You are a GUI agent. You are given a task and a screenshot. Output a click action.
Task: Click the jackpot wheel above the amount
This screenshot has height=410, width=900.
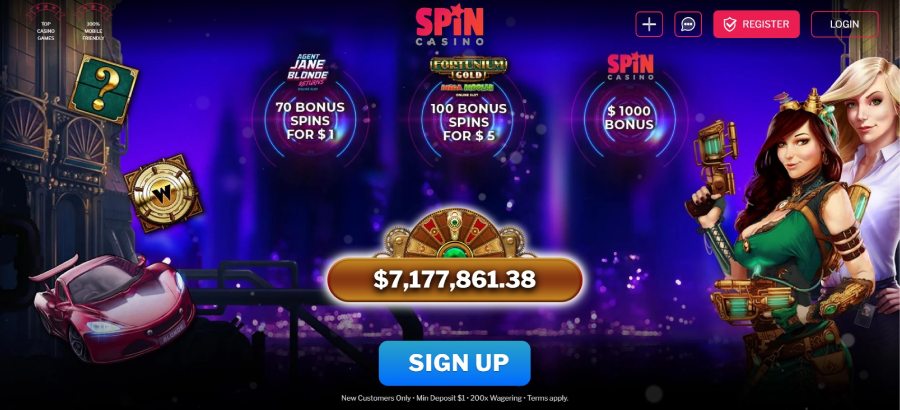(455, 233)
